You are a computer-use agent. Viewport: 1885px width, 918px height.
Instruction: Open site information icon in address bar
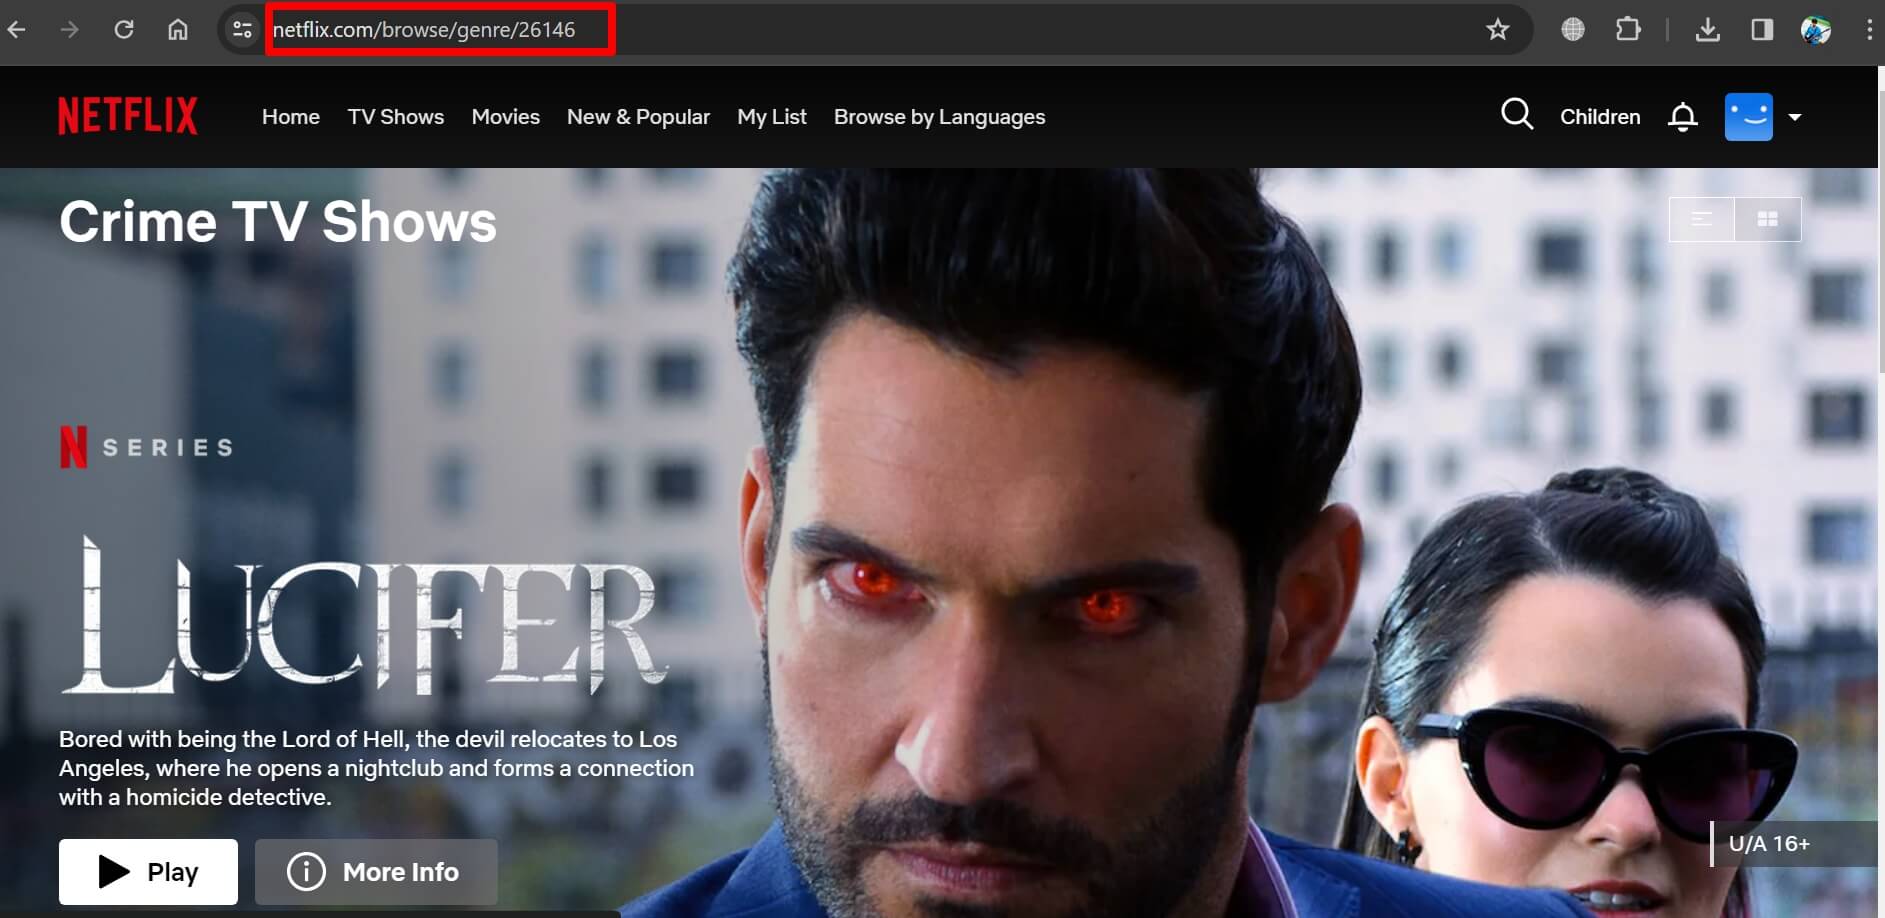pyautogui.click(x=242, y=30)
